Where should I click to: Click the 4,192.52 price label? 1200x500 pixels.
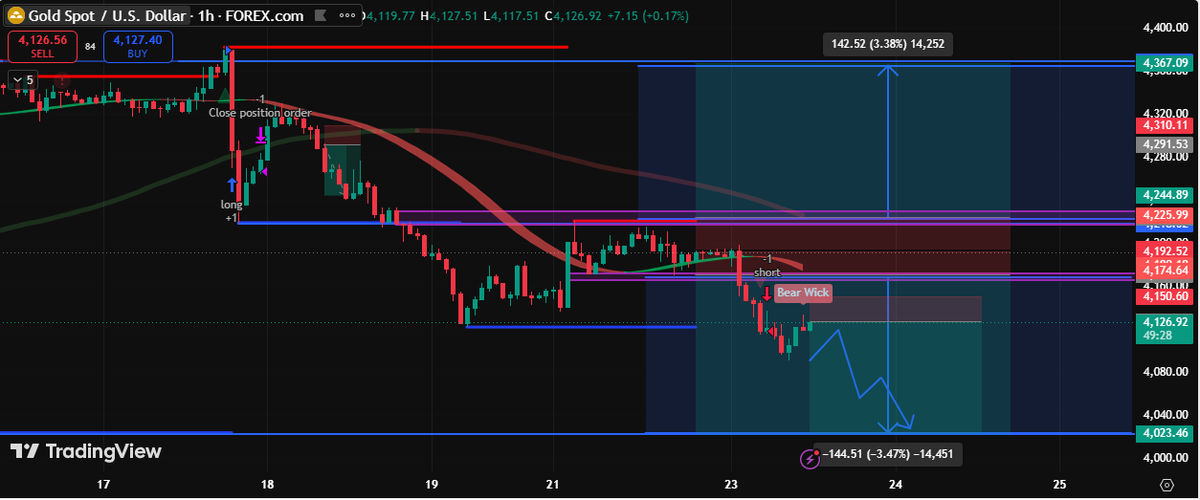pyautogui.click(x=1164, y=252)
